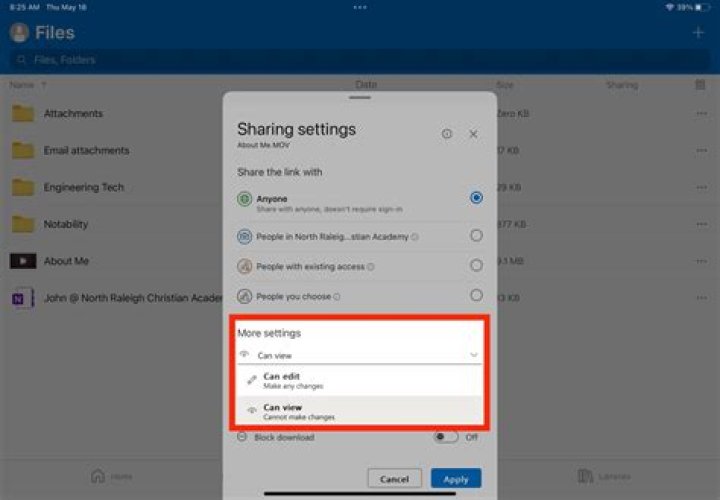Go to the Home tab
Screen dimensions: 720x500
[x=112, y=476]
